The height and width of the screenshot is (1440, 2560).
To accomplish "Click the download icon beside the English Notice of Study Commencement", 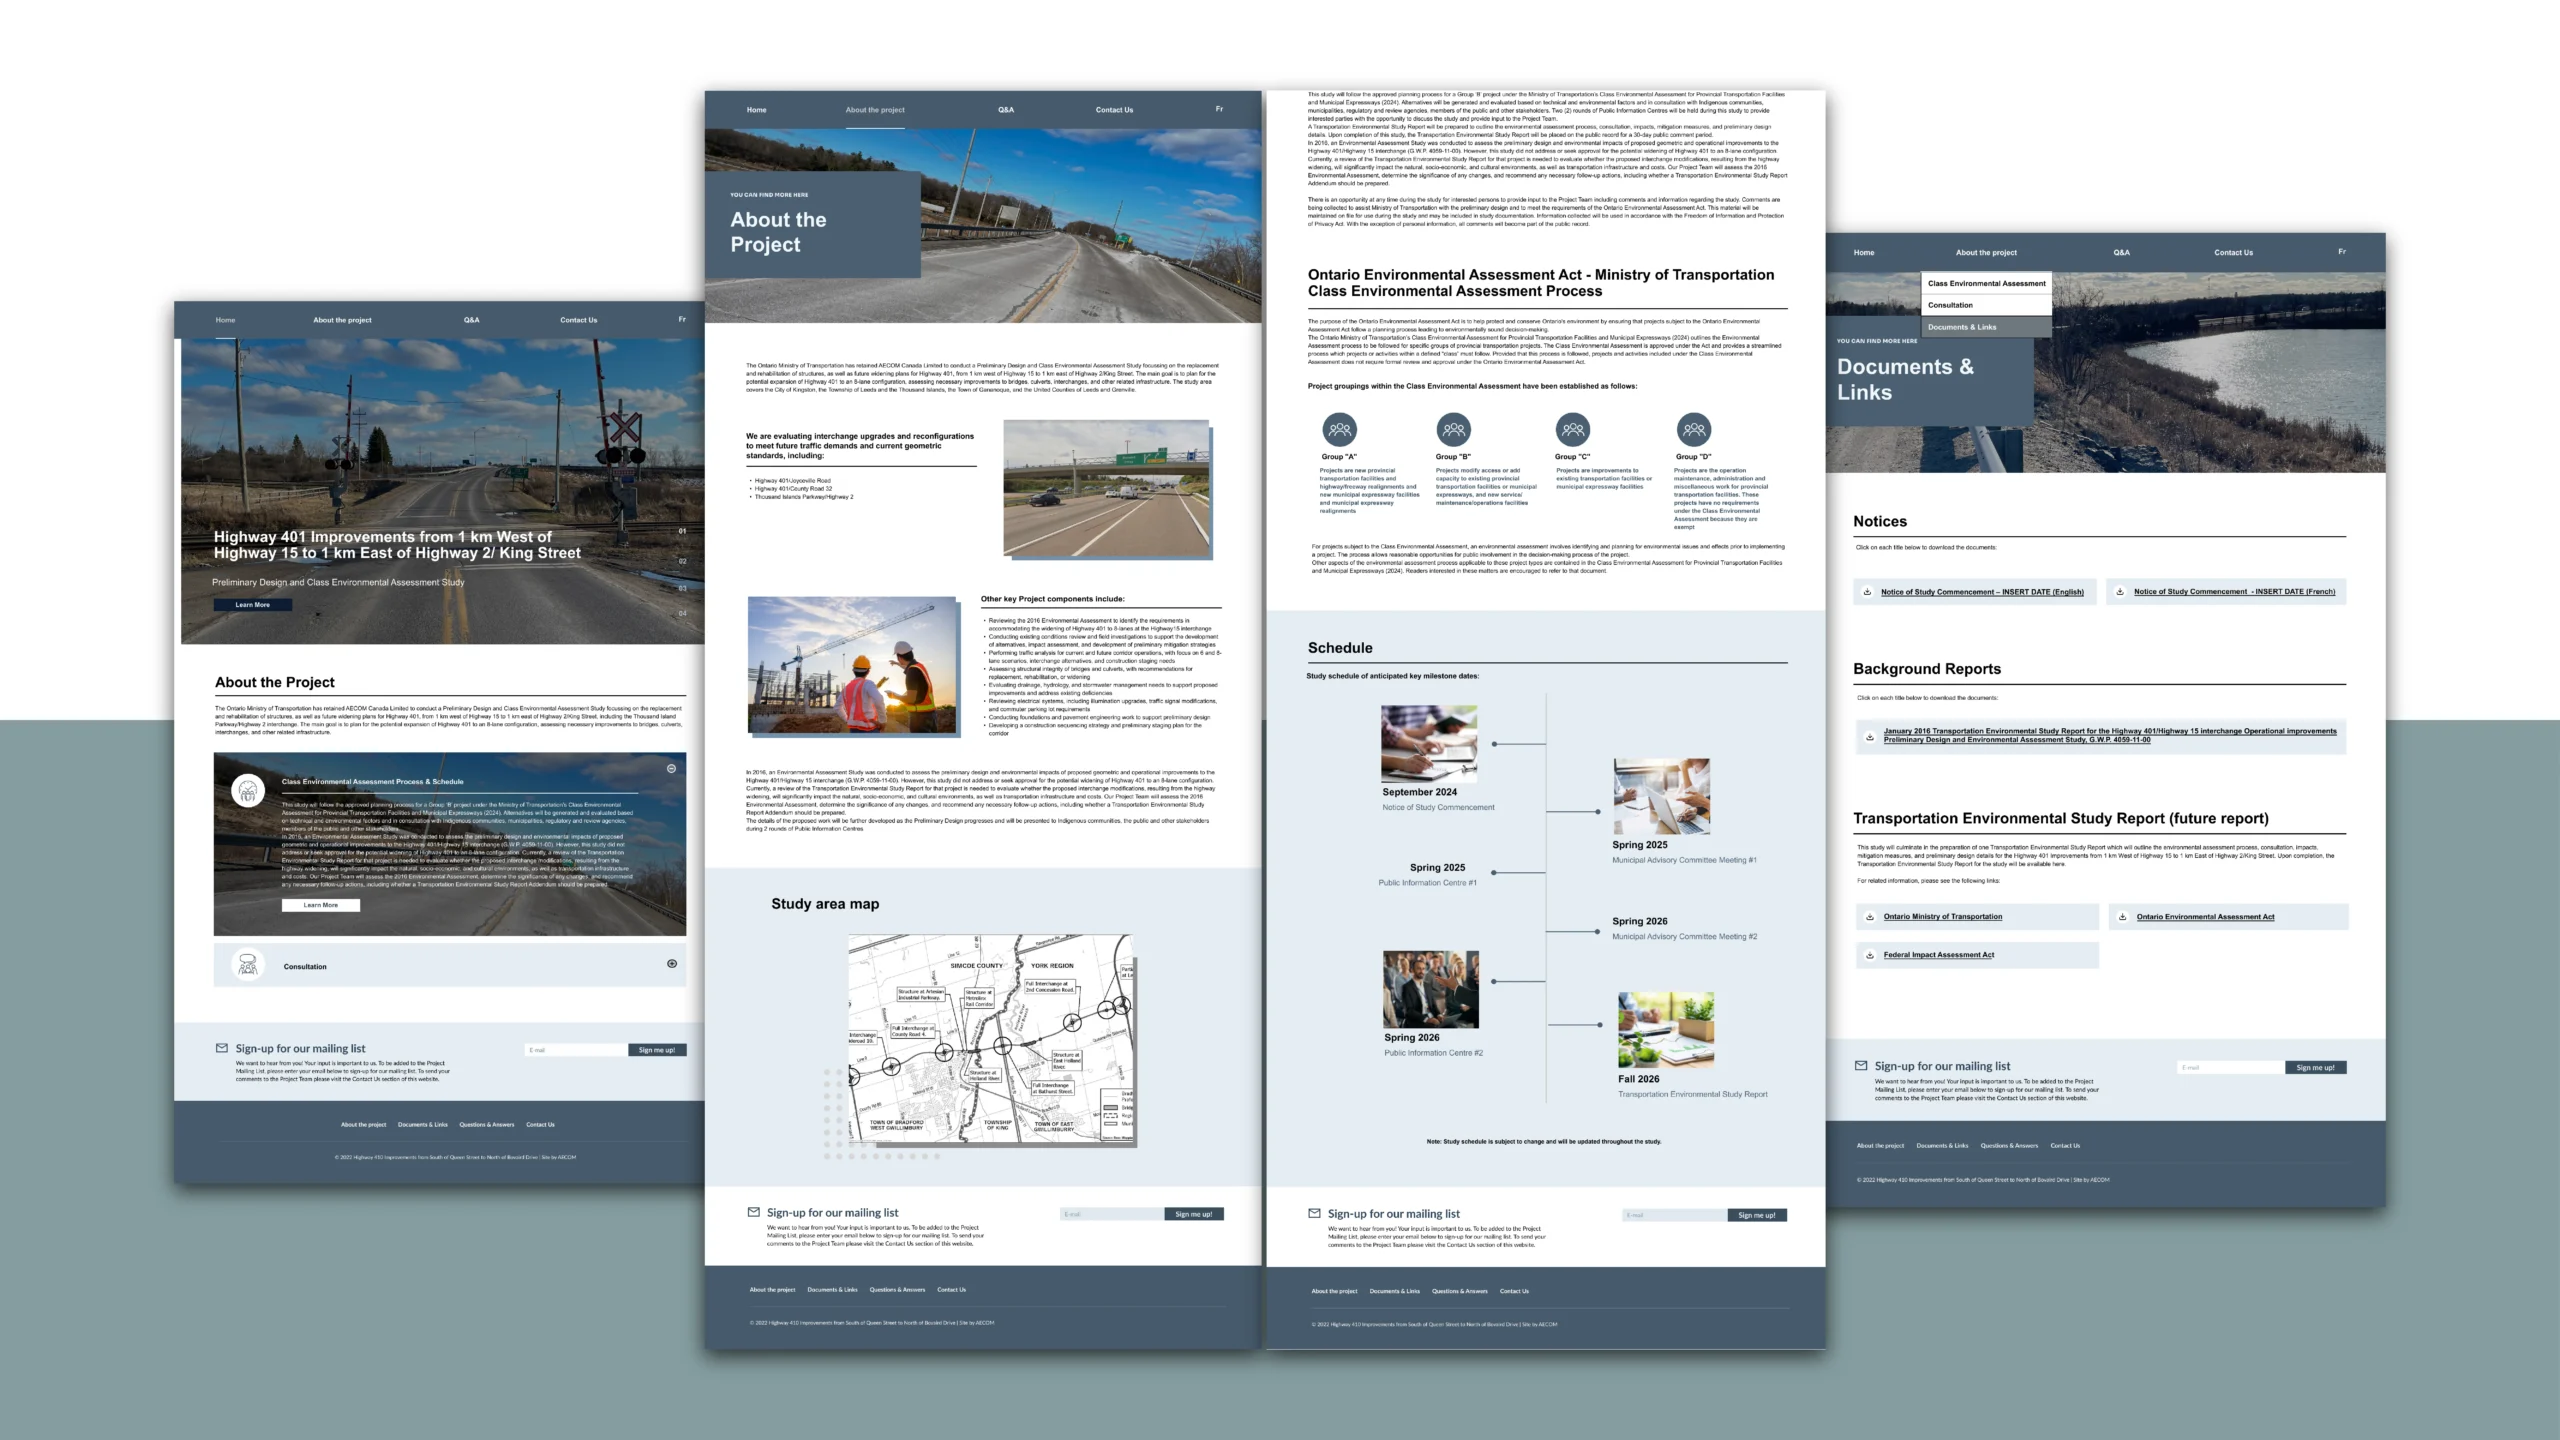I will (x=1867, y=592).
